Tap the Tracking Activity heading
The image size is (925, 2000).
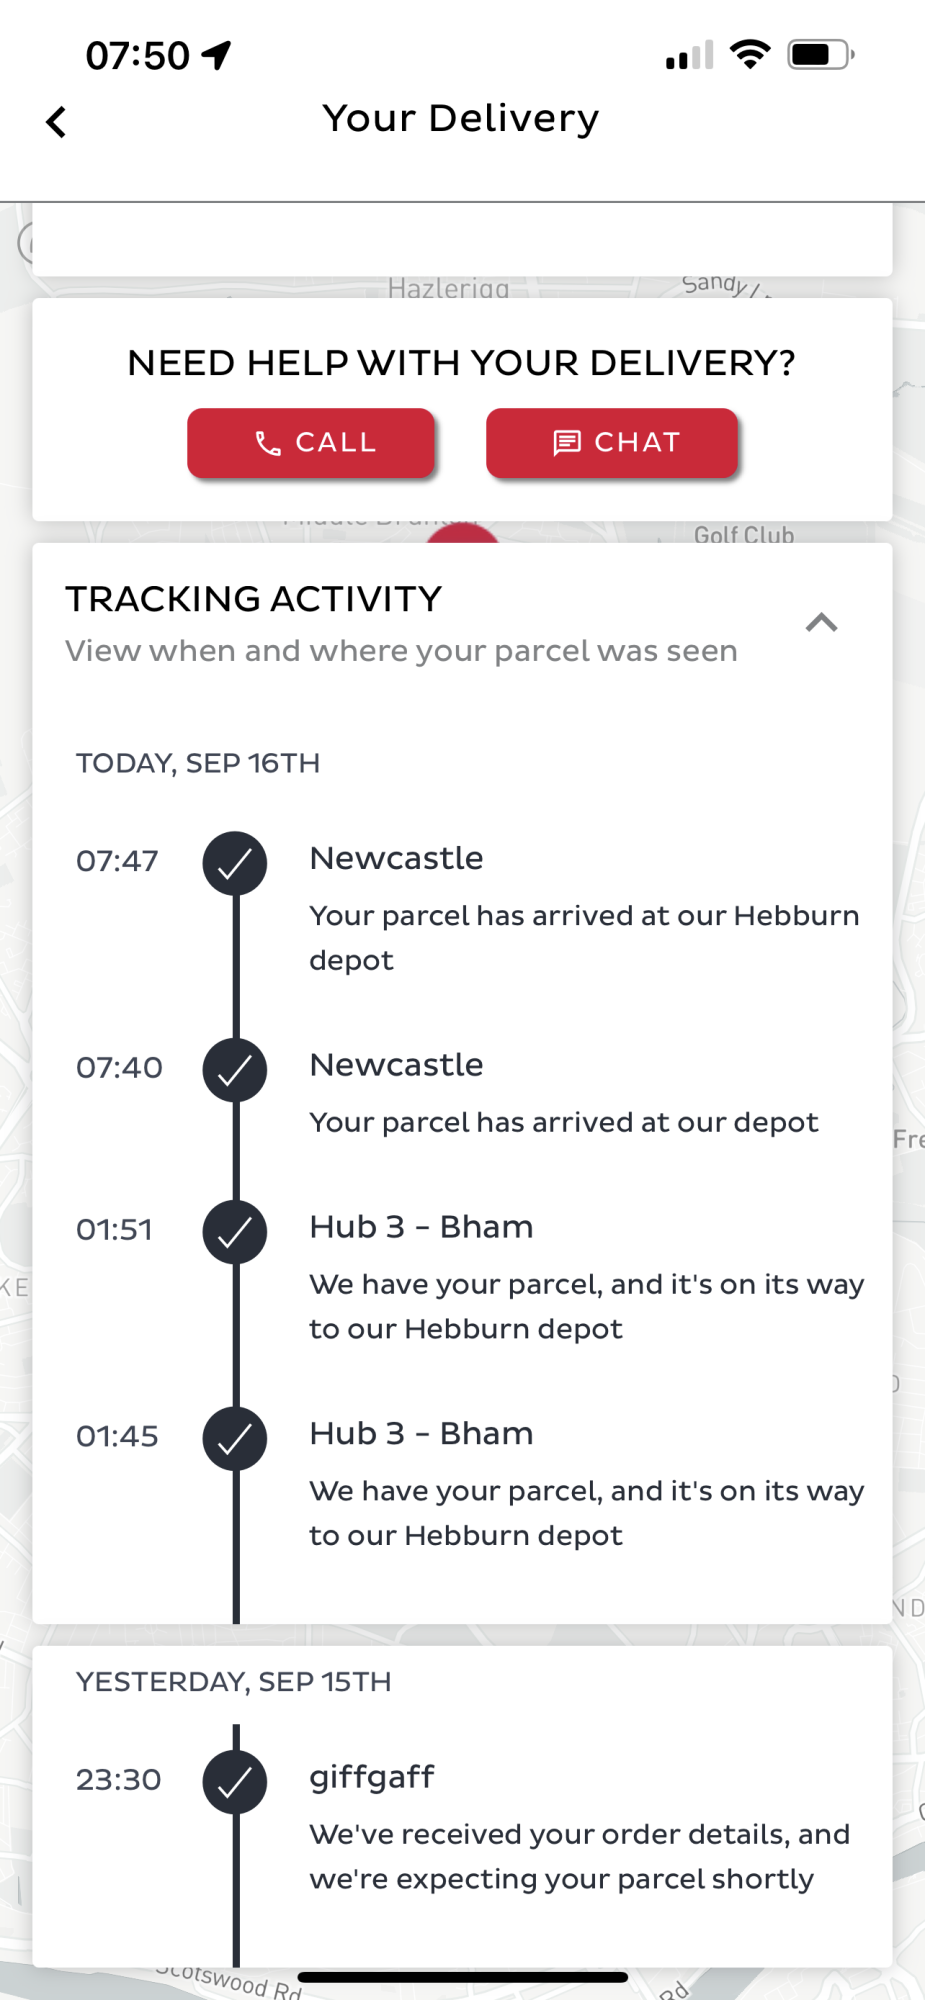[254, 599]
